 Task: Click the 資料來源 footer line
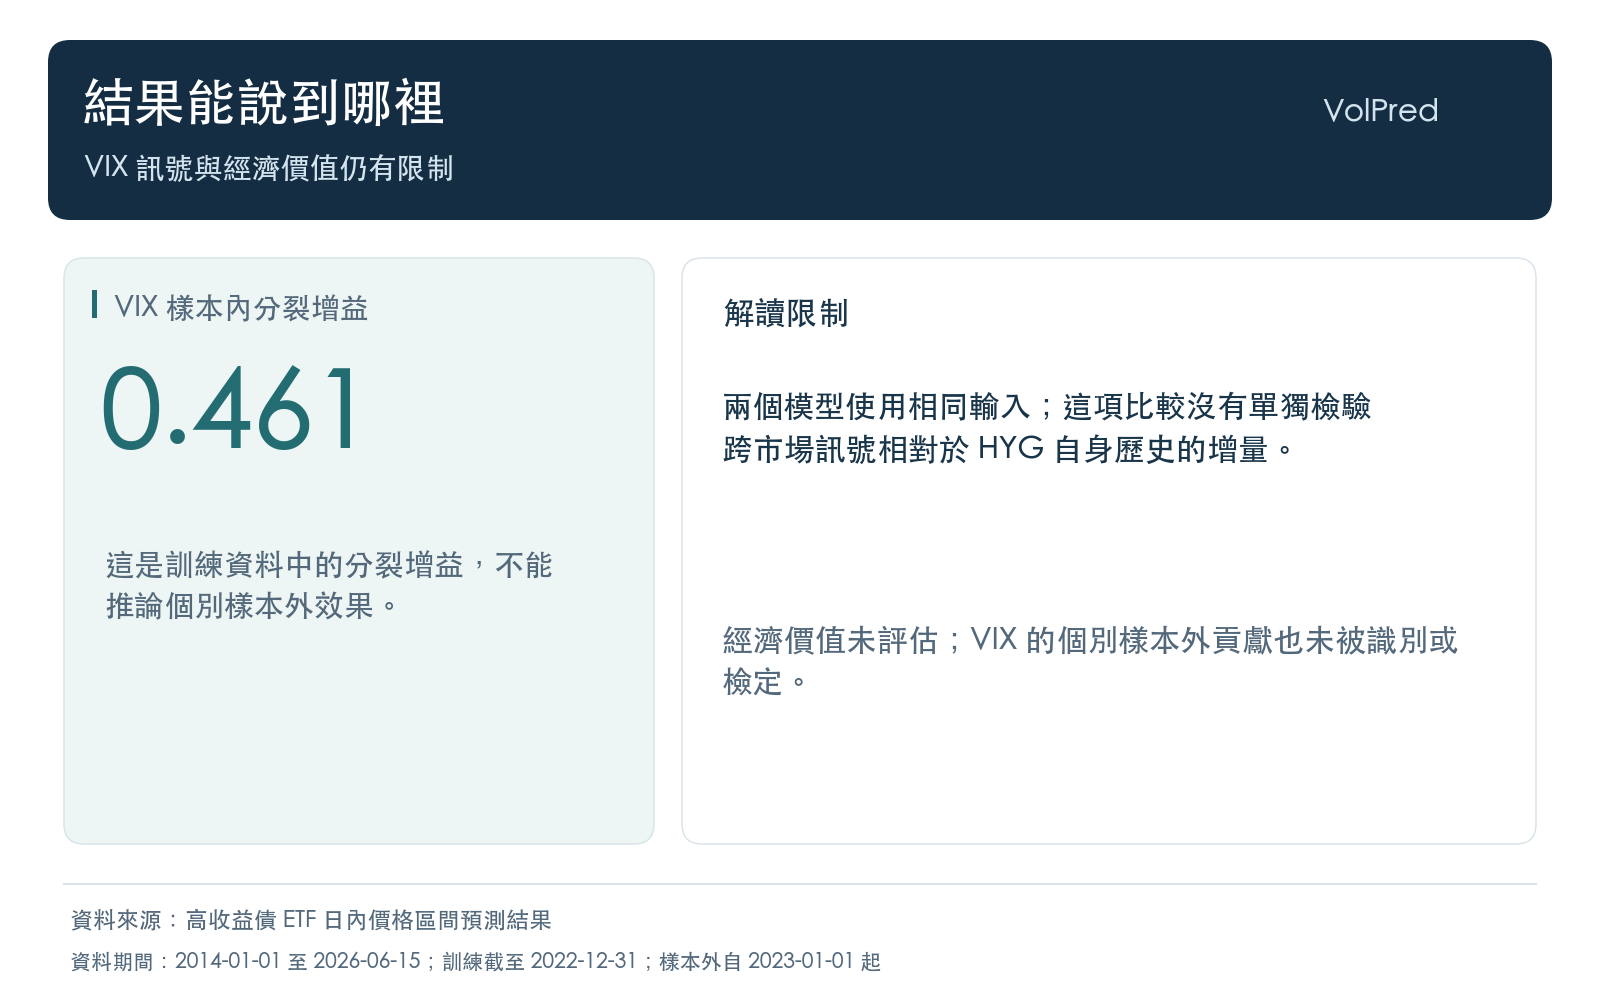(x=311, y=920)
